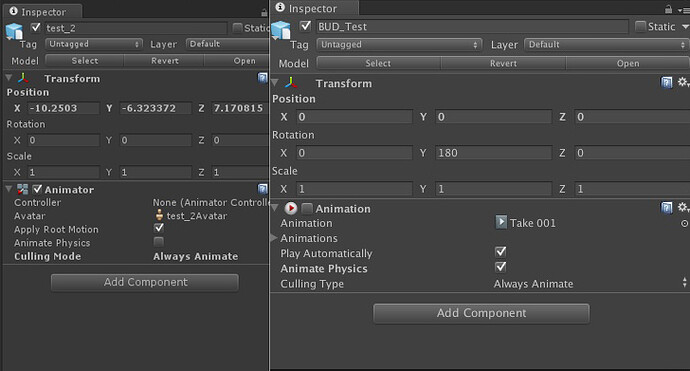Click Add Component button under BUD_Test
Screen dimensions: 690x371
pyautogui.click(x=481, y=313)
